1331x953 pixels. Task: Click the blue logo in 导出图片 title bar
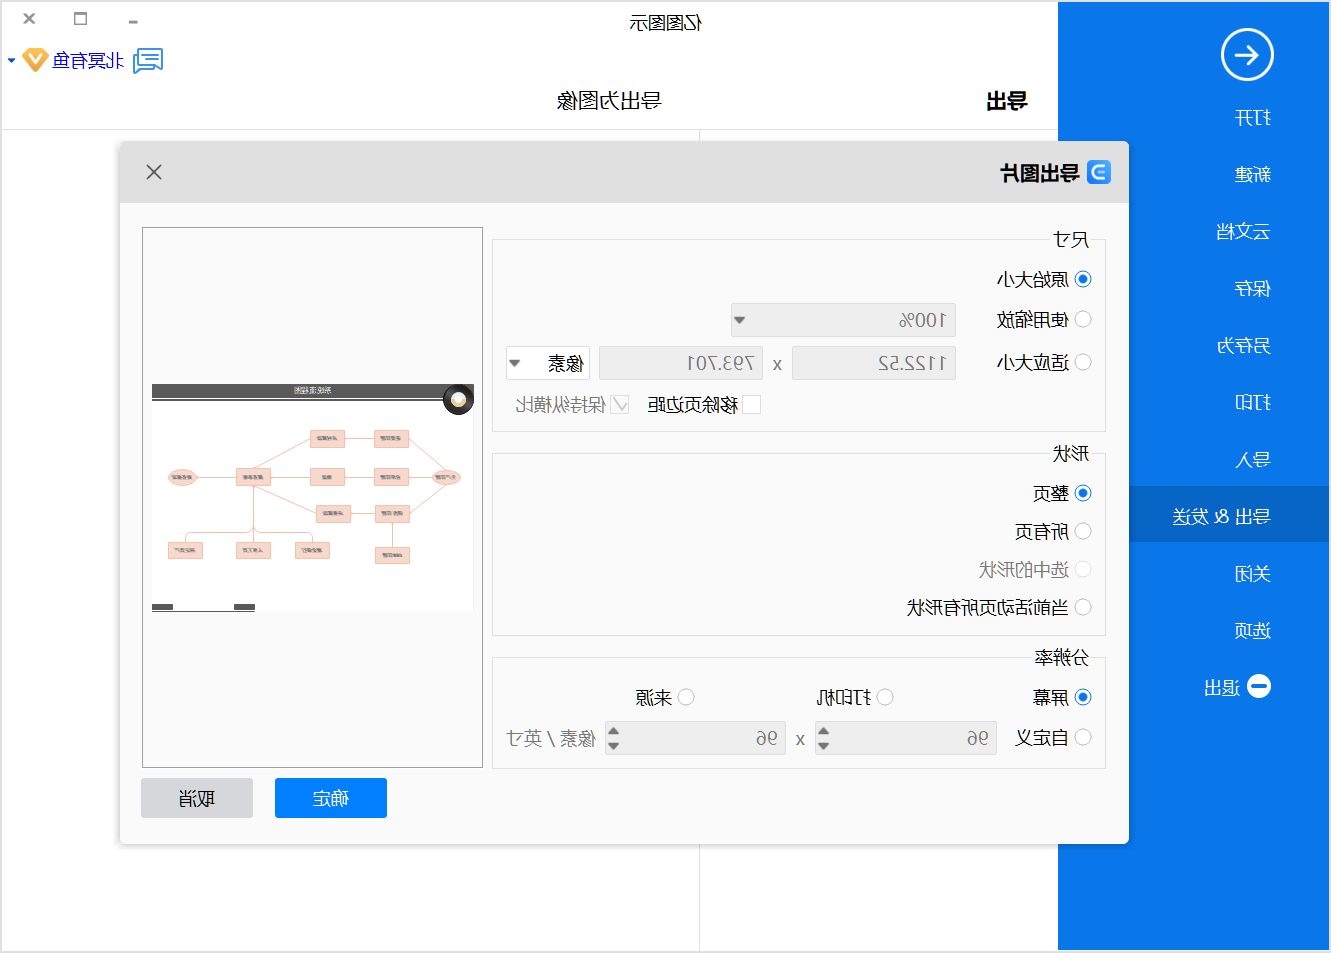click(1099, 172)
